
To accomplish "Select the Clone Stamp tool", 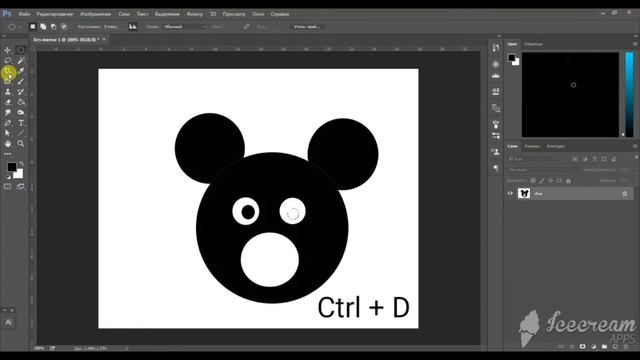I will (x=7, y=91).
